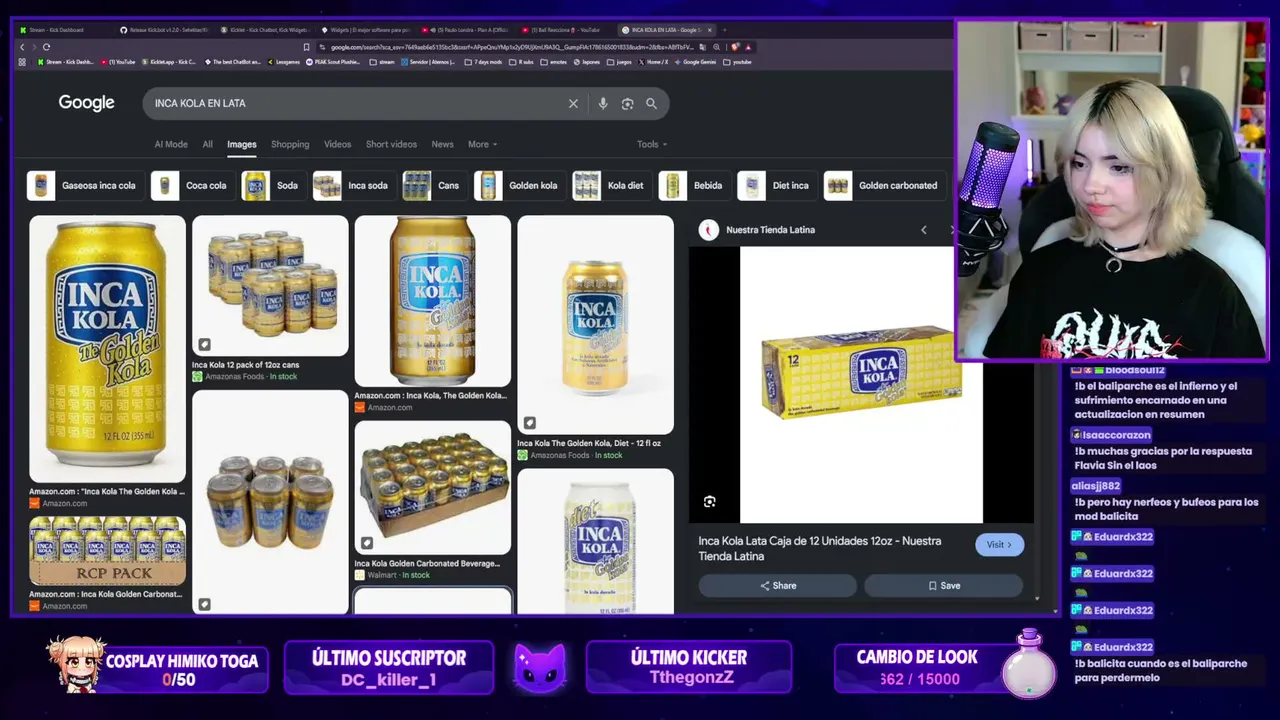Click the Amazonas Foods favicon under 12 pack result

click(197, 376)
